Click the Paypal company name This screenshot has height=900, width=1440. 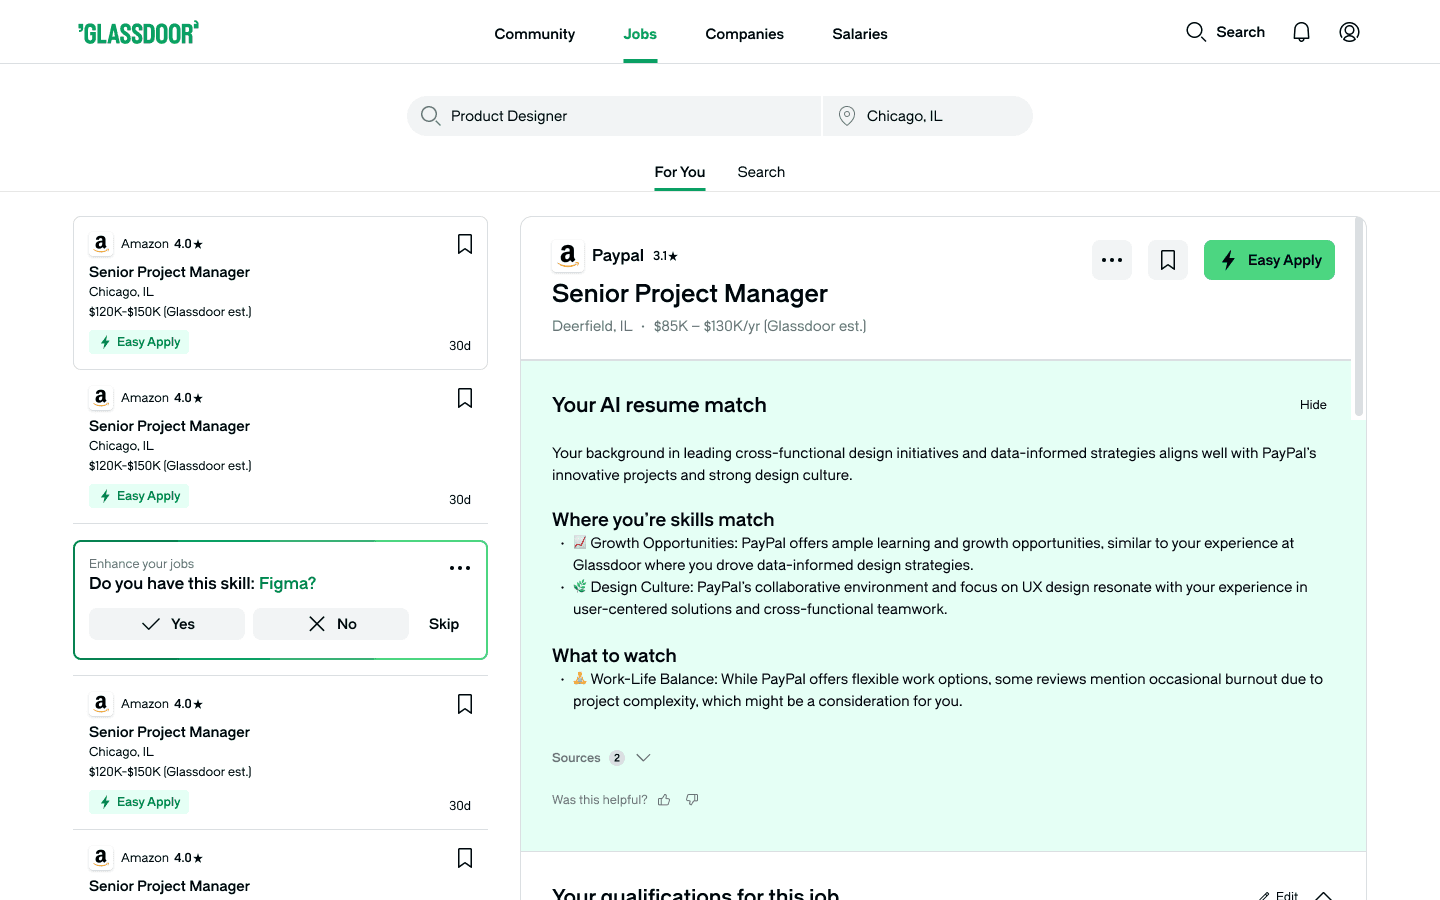(618, 256)
